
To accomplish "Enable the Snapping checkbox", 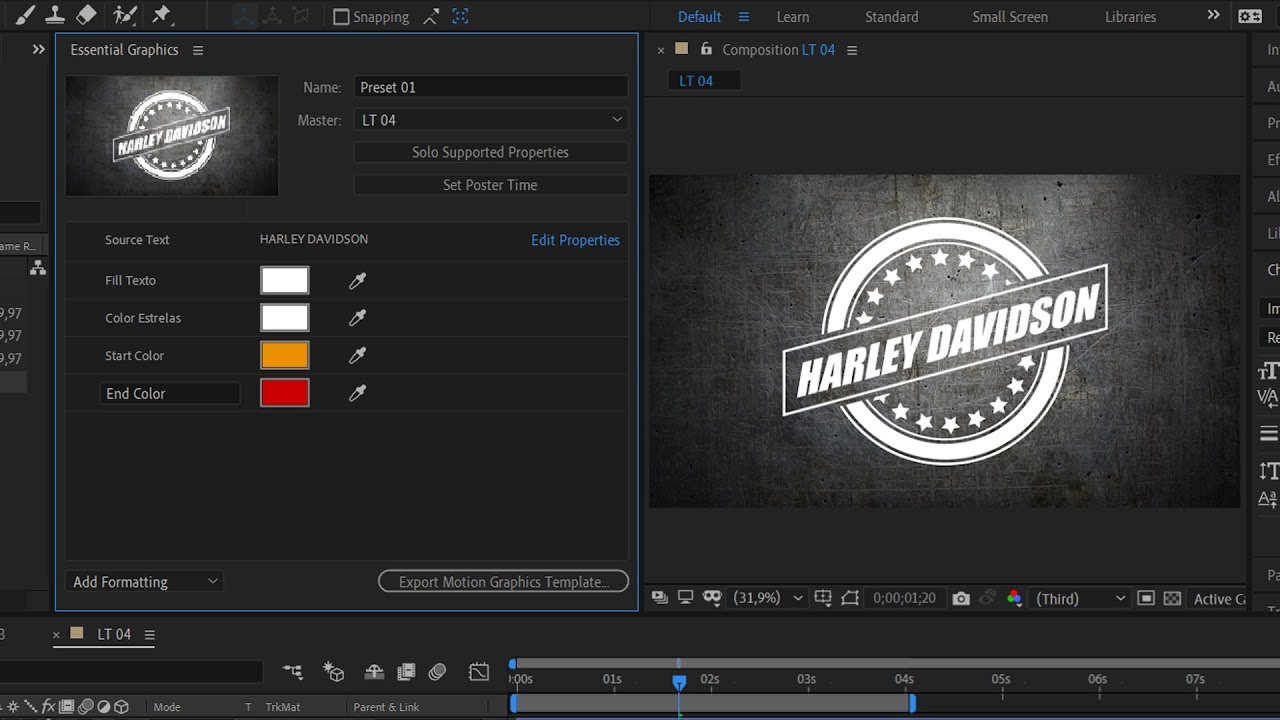I will pyautogui.click(x=341, y=17).
